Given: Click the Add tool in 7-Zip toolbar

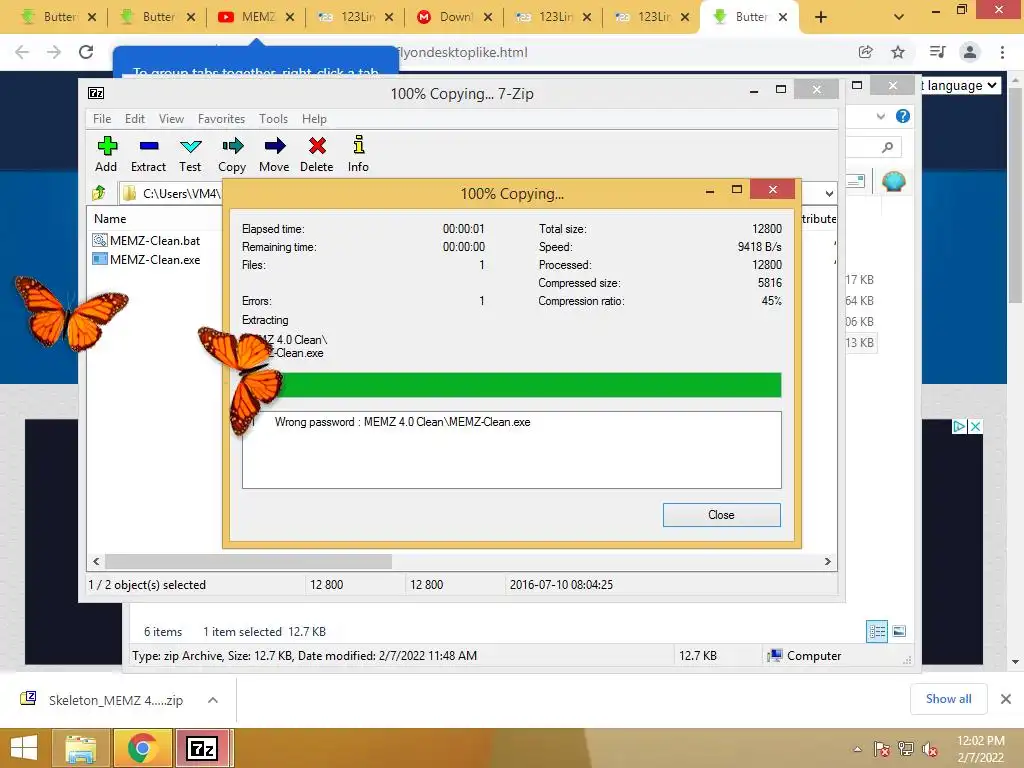Looking at the screenshot, I should 106,154.
